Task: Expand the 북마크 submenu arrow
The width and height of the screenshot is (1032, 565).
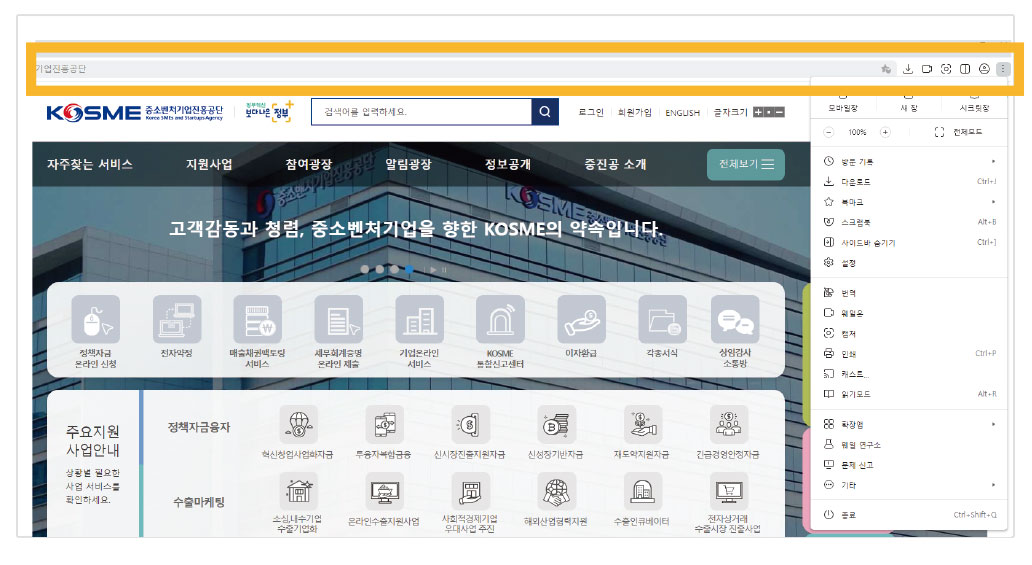Action: point(993,202)
